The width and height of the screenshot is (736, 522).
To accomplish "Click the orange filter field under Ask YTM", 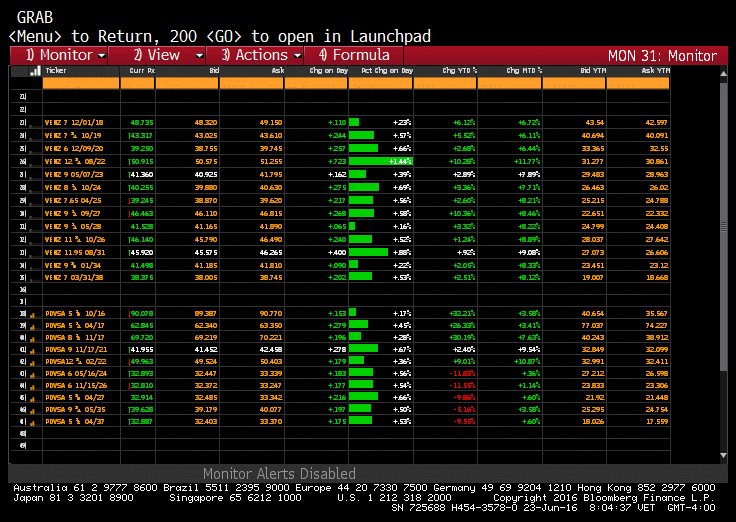I will pos(638,83).
